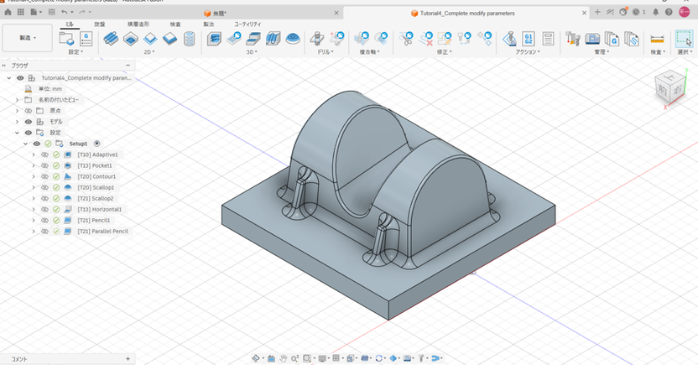Image resolution: width=698 pixels, height=365 pixels.
Task: Switch to the 積層造形 ribbon tab
Action: click(x=138, y=24)
